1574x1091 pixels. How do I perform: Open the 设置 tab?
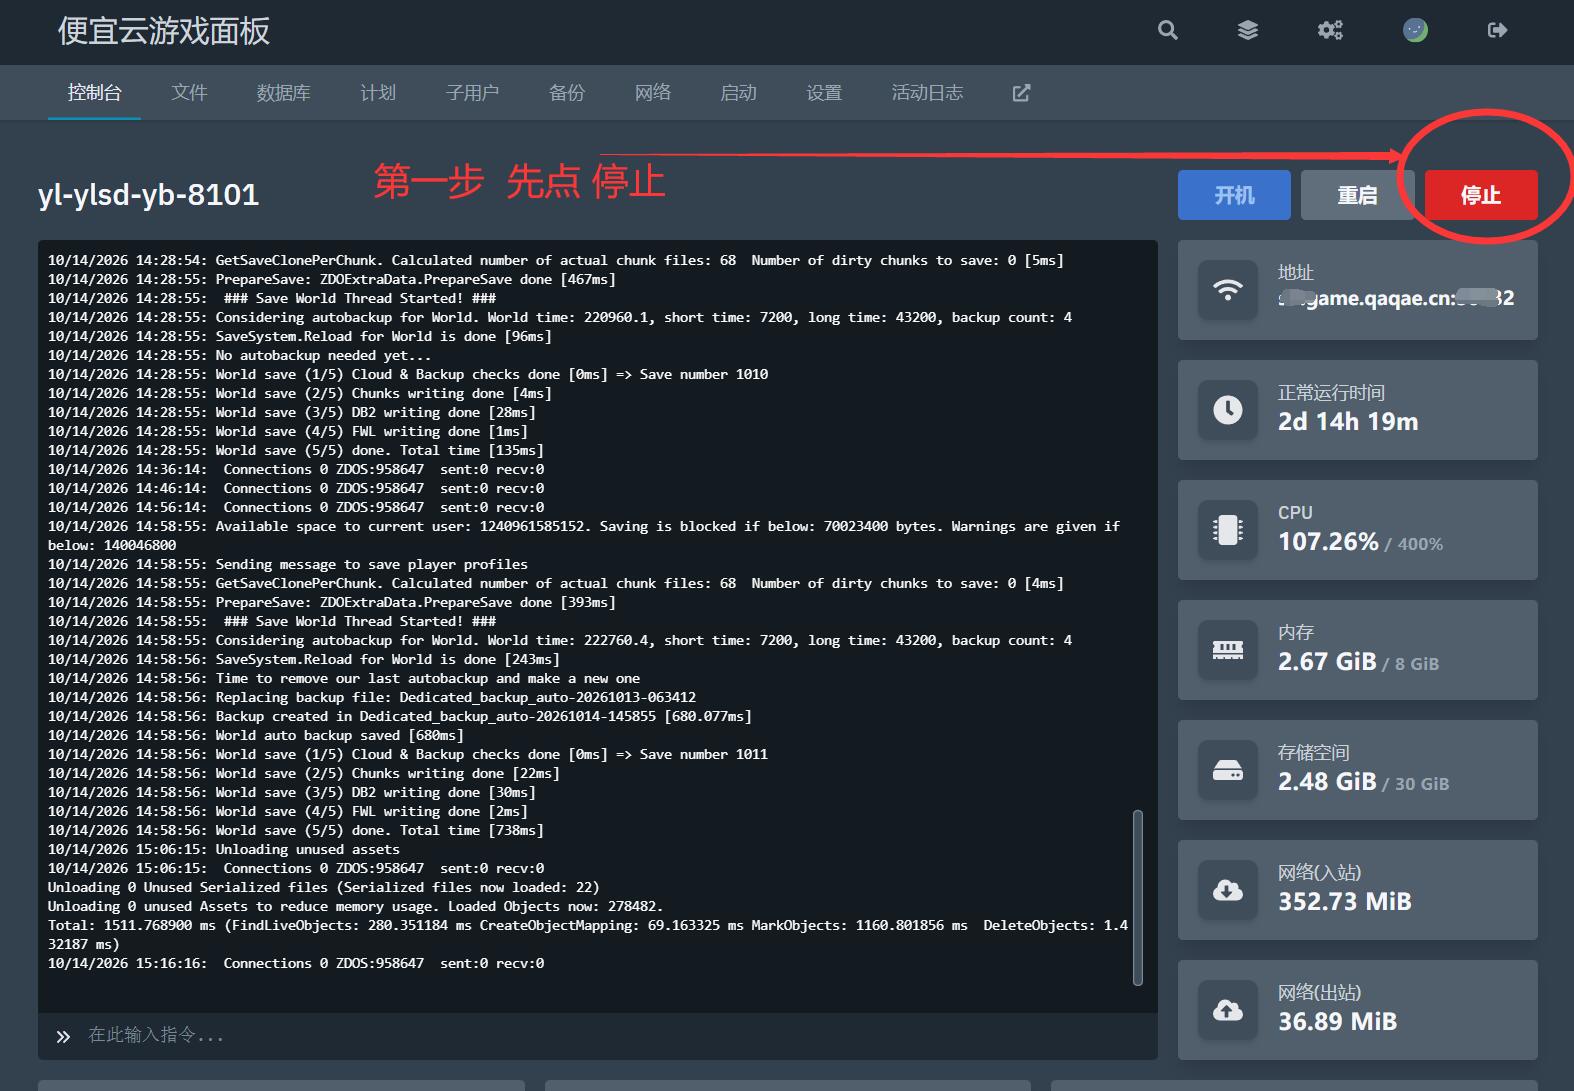[x=824, y=93]
